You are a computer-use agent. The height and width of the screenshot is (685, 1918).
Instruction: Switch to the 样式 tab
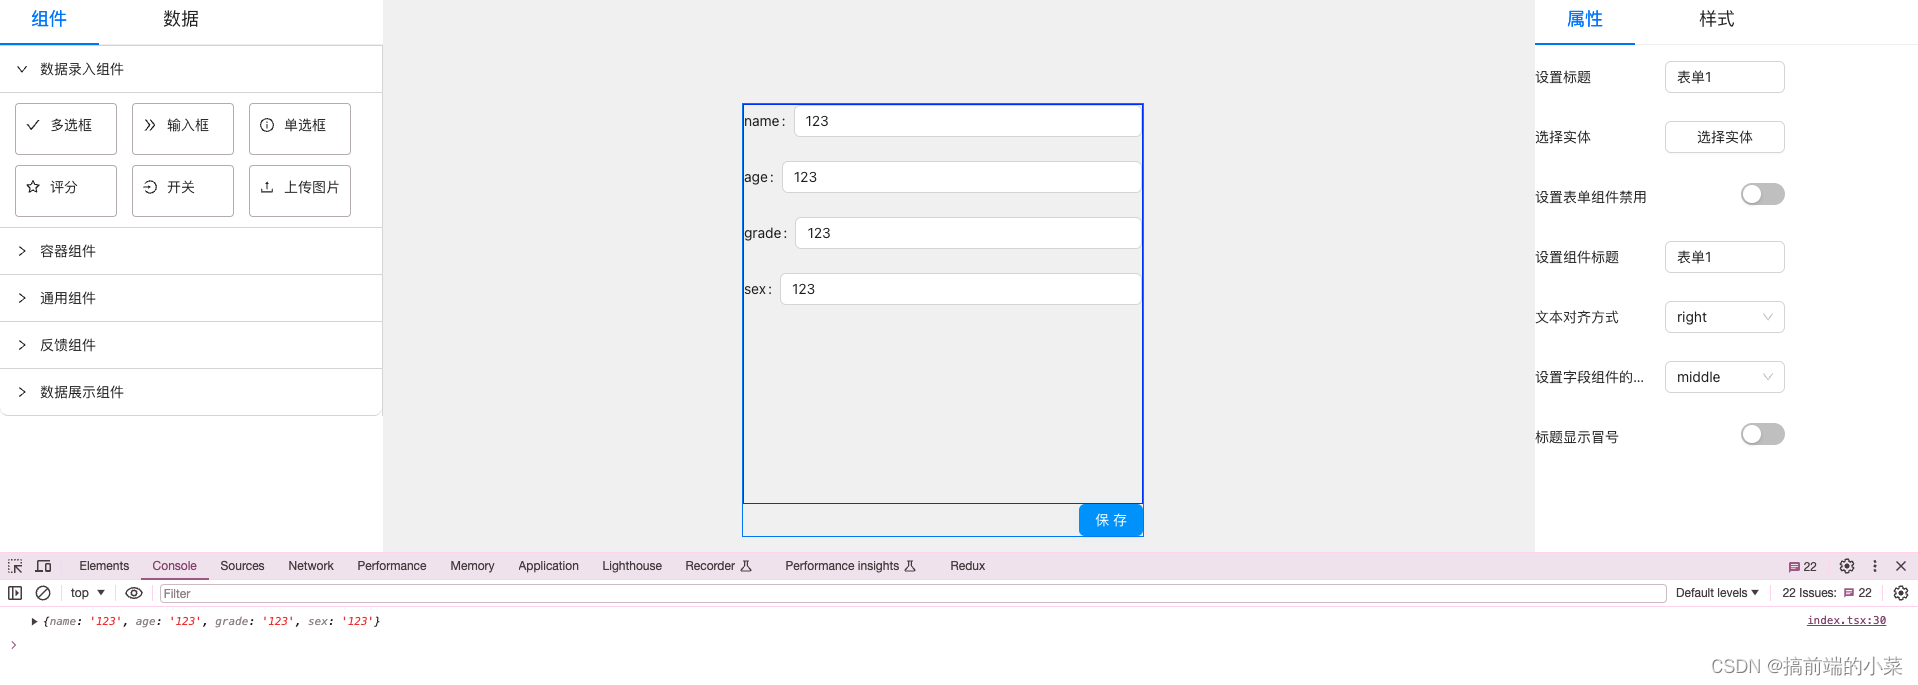point(1716,19)
